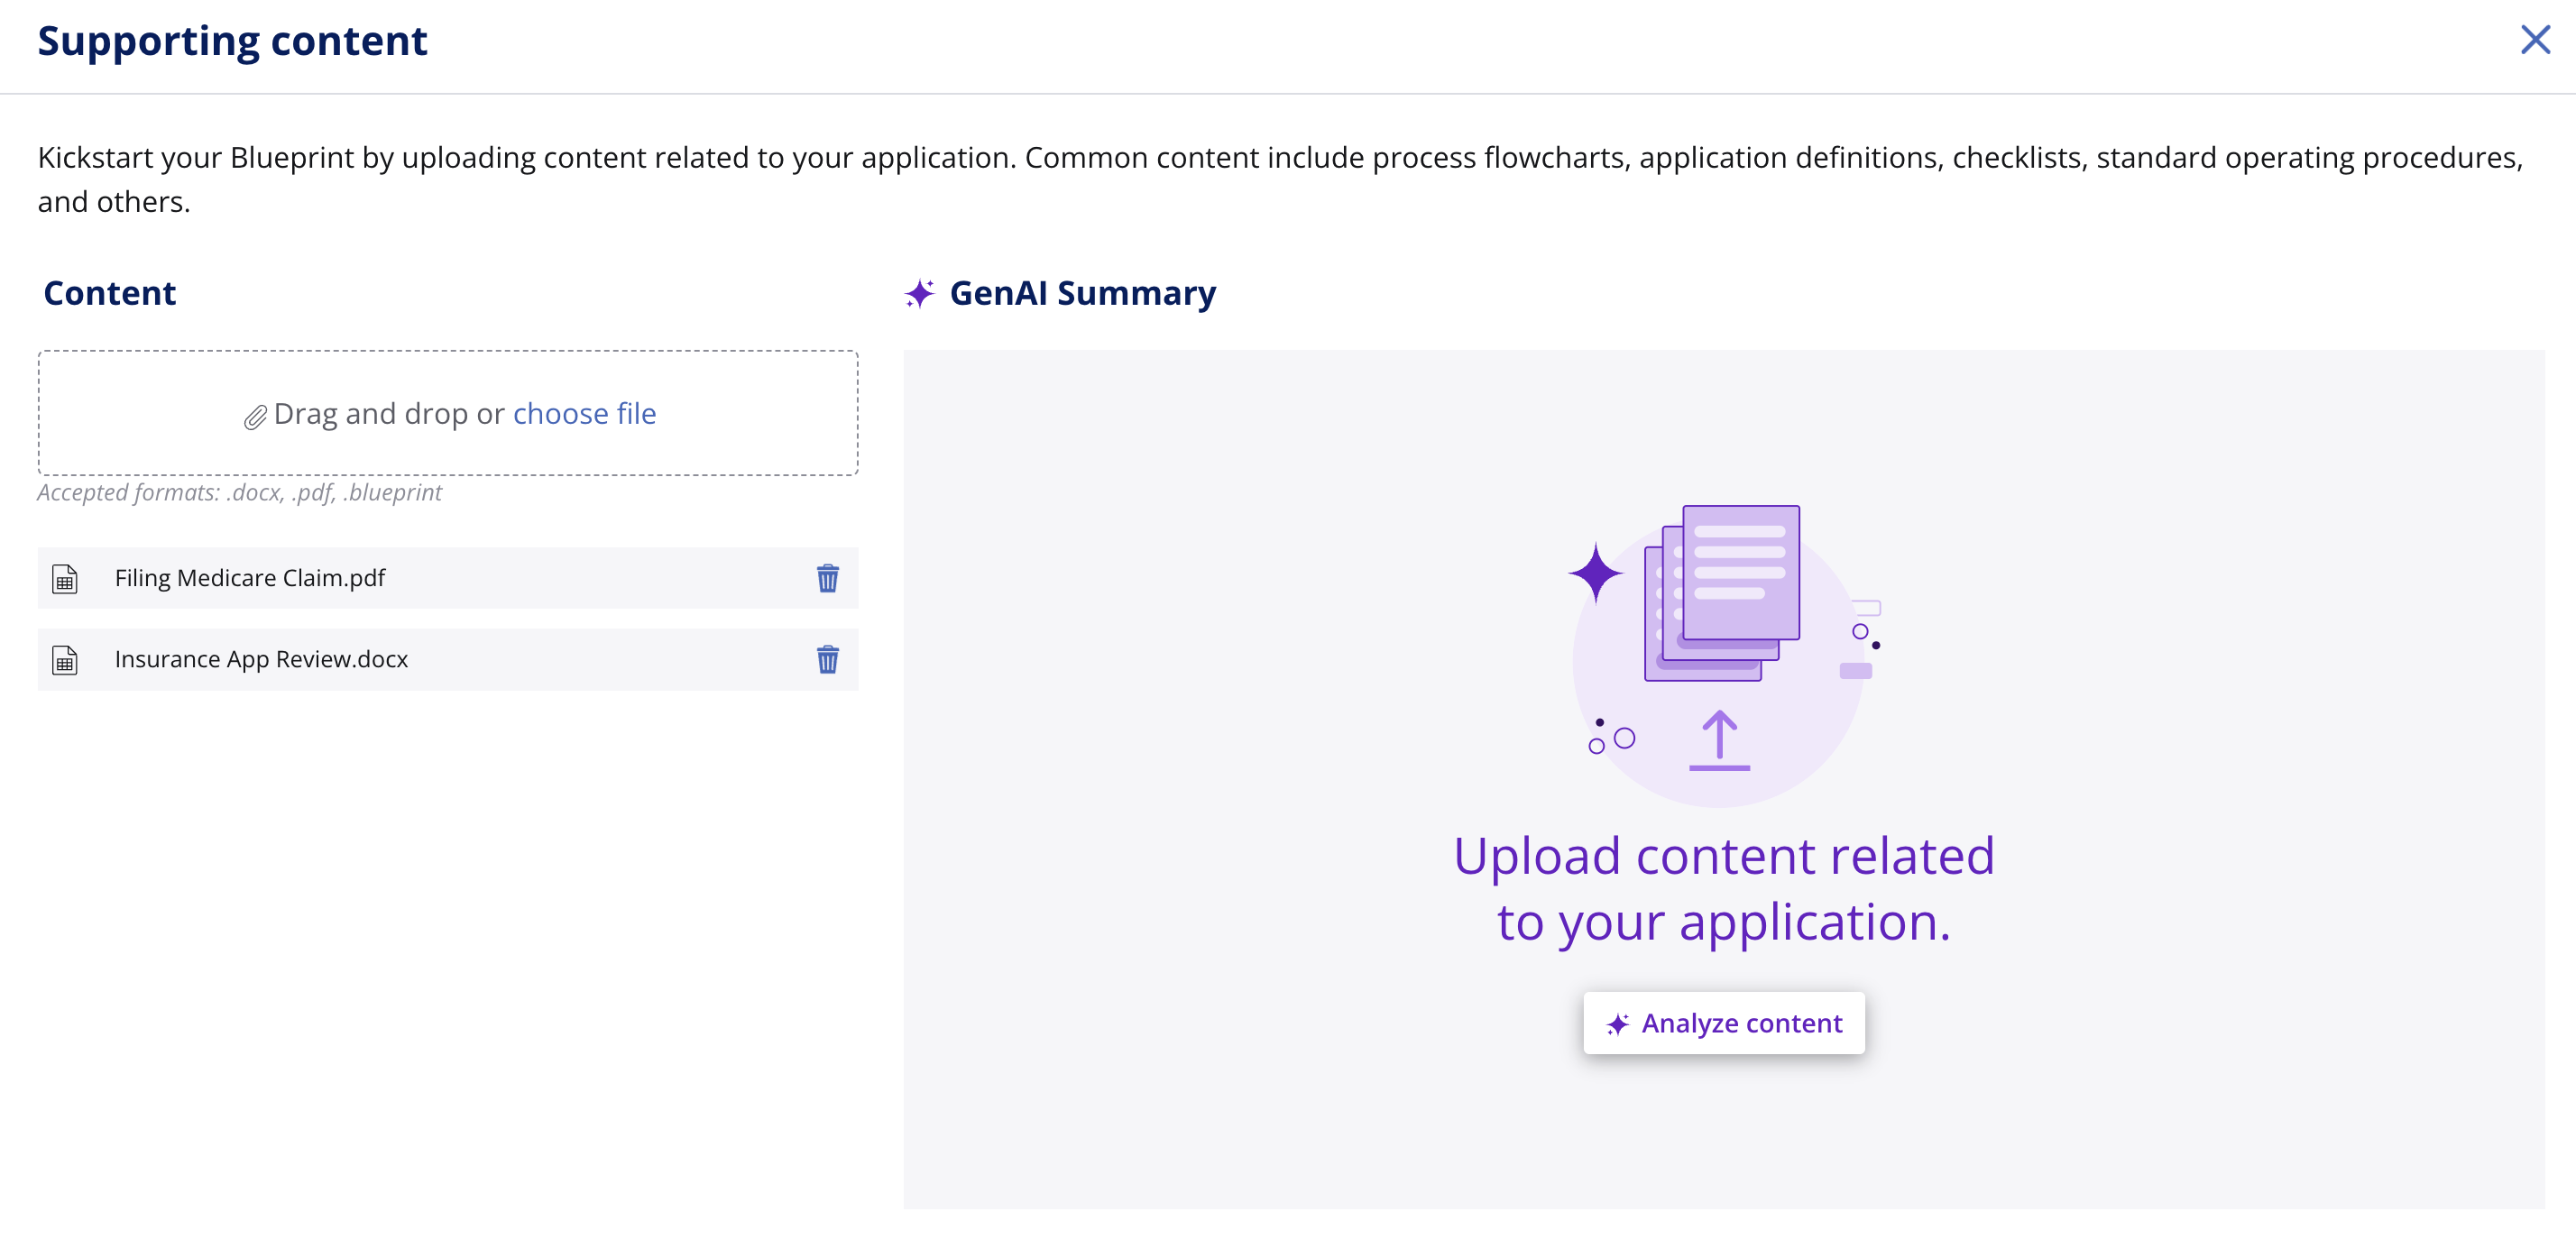Image resolution: width=2576 pixels, height=1239 pixels.
Task: Delete the Filing Medicare Claim.pdf file
Action: (827, 578)
